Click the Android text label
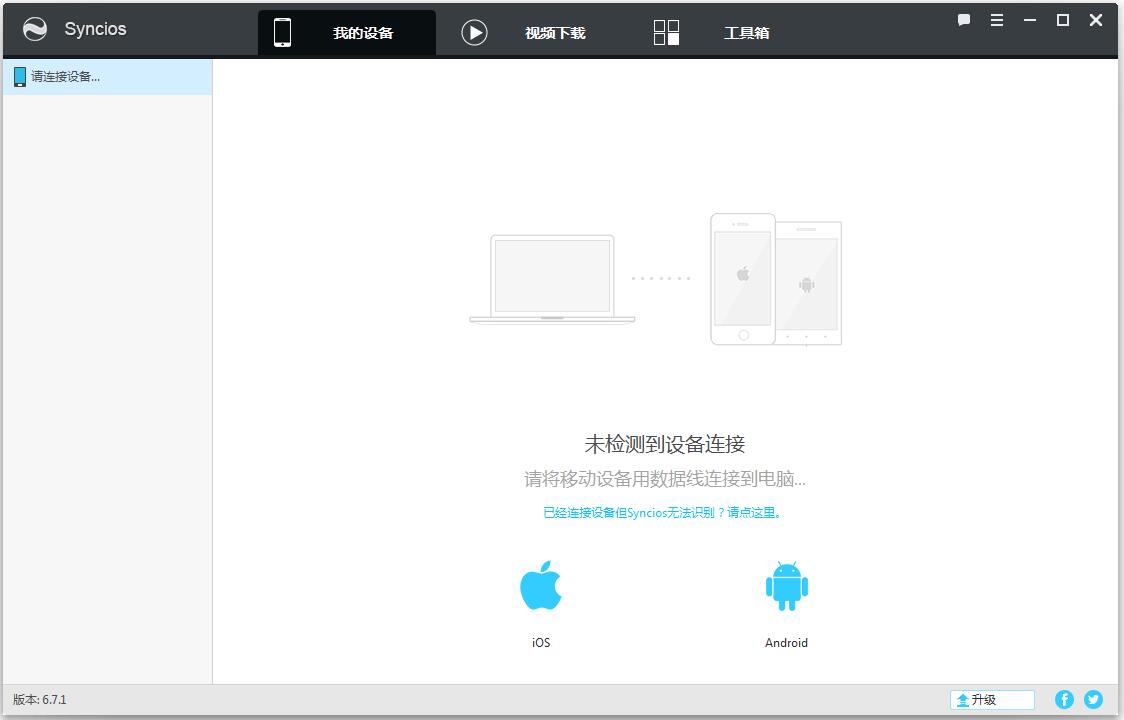 click(x=786, y=643)
